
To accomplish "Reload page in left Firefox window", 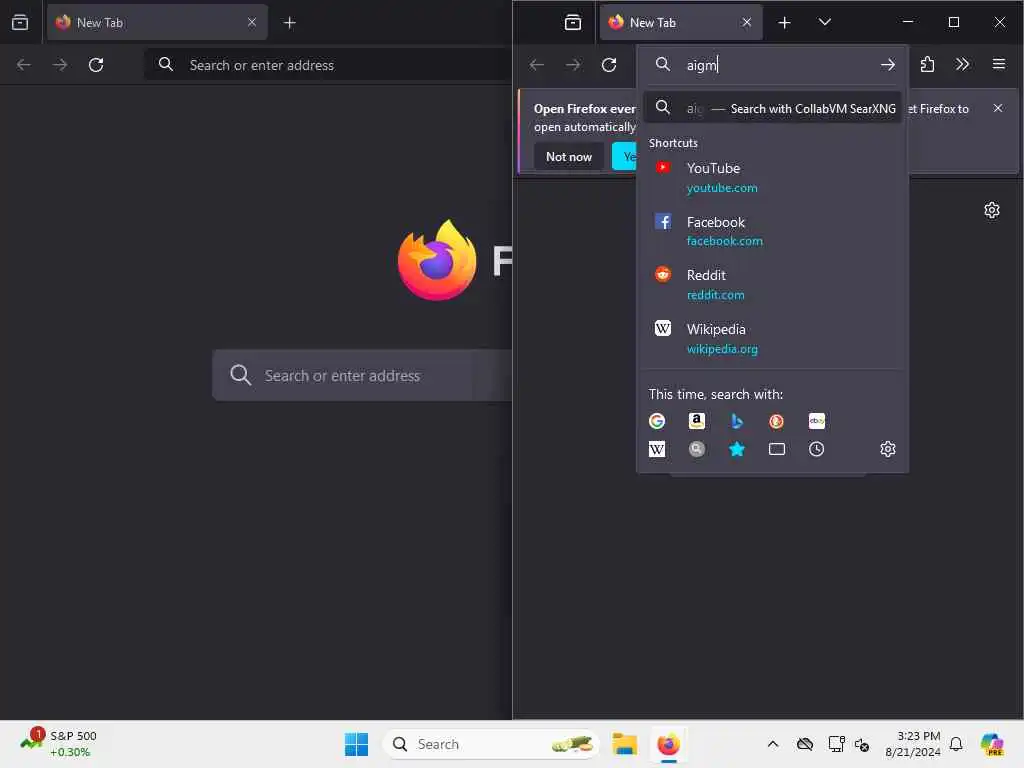I will 96,65.
